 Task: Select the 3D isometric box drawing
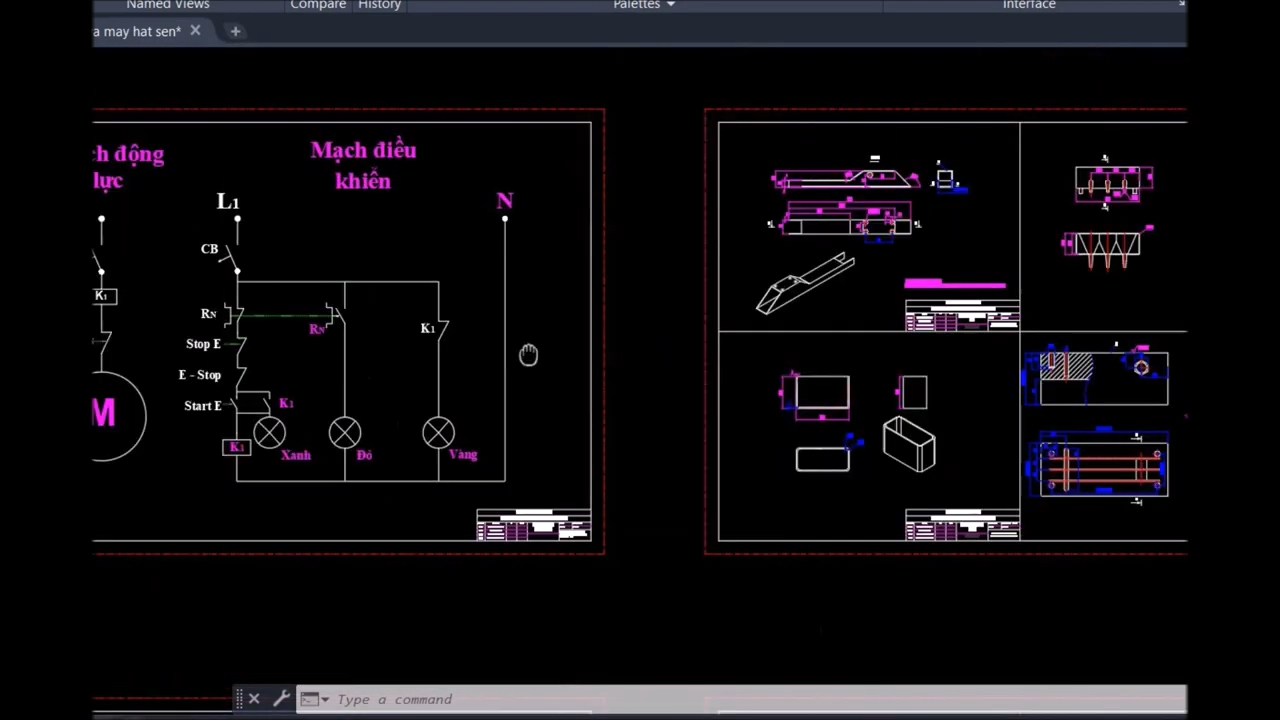(x=909, y=444)
